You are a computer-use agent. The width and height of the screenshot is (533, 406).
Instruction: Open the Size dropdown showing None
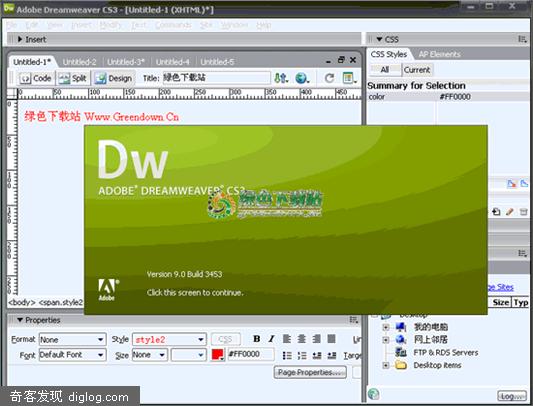149,355
